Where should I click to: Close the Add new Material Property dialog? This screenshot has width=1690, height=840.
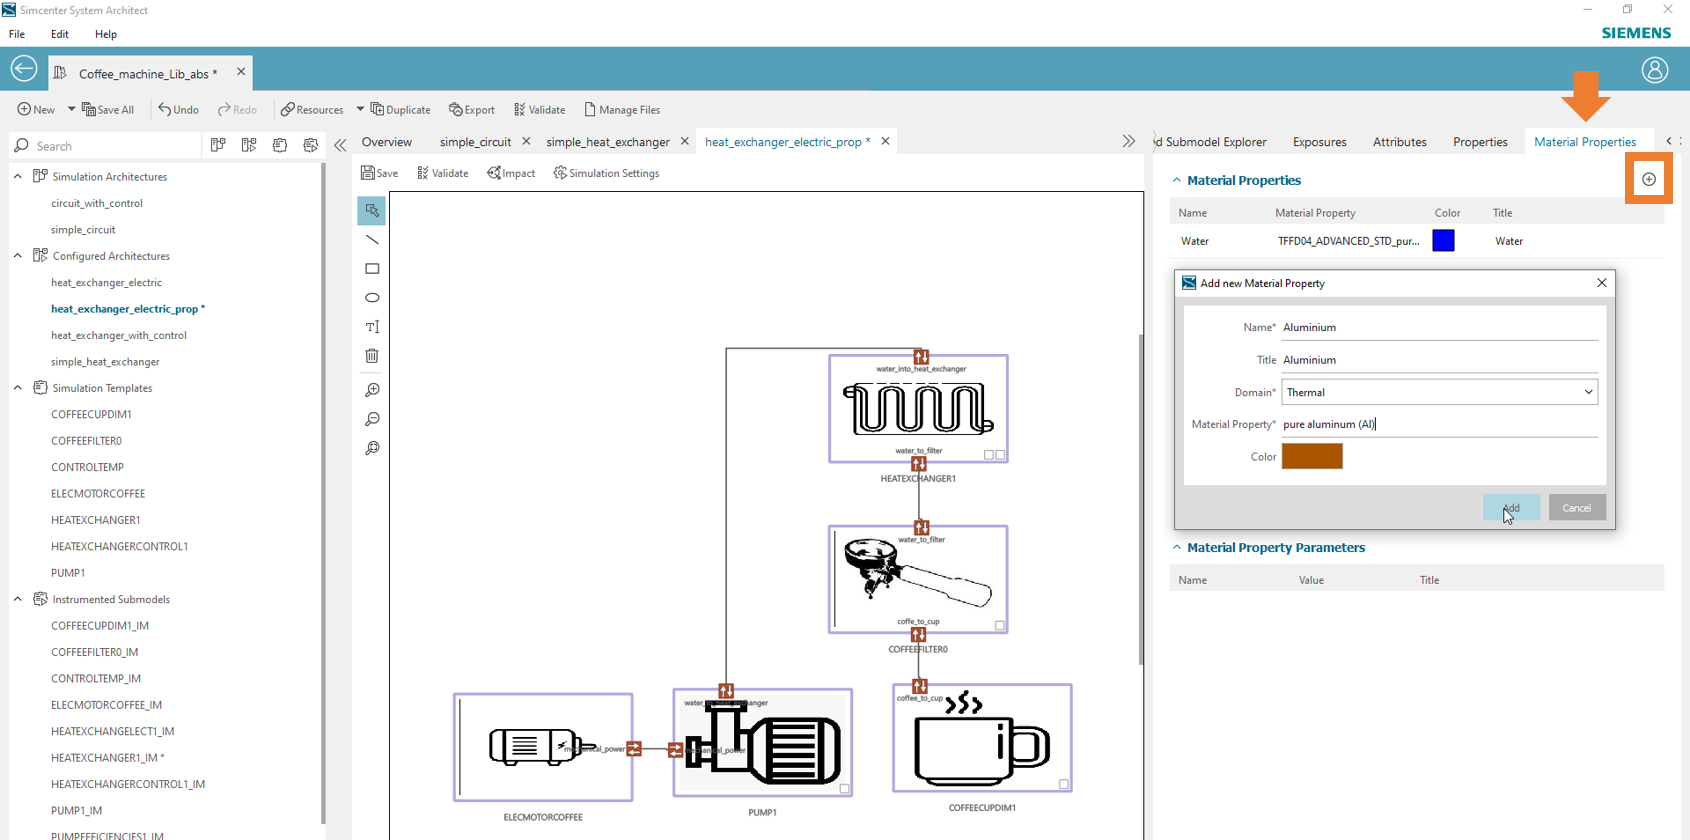1602,283
